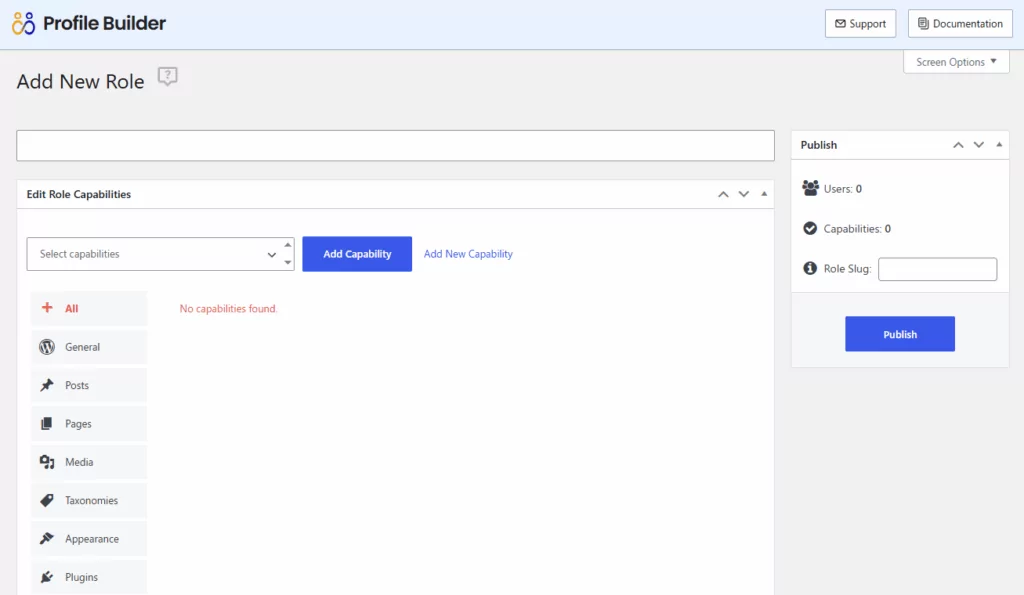Click the Role Slug info icon

(810, 269)
